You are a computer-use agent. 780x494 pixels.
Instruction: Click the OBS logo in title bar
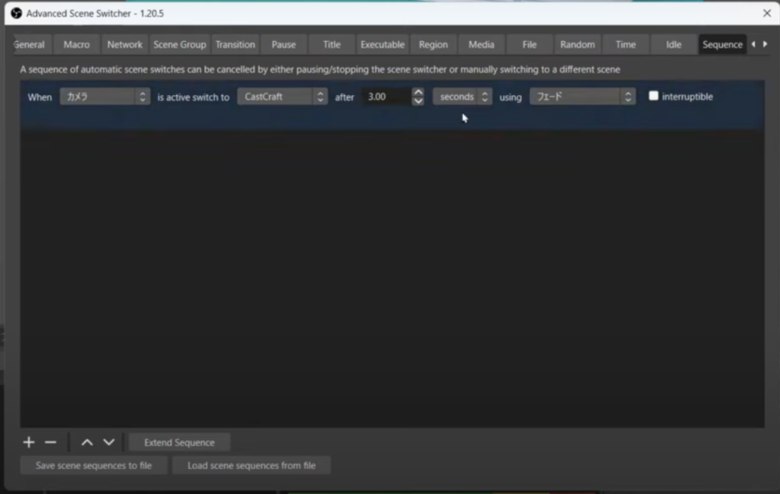[15, 13]
